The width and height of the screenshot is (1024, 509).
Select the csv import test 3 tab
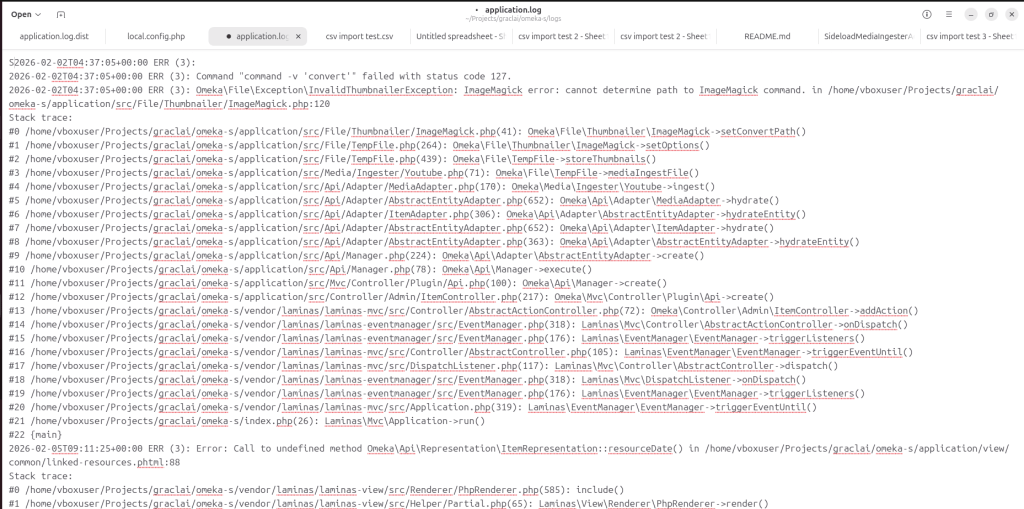click(x=969, y=36)
